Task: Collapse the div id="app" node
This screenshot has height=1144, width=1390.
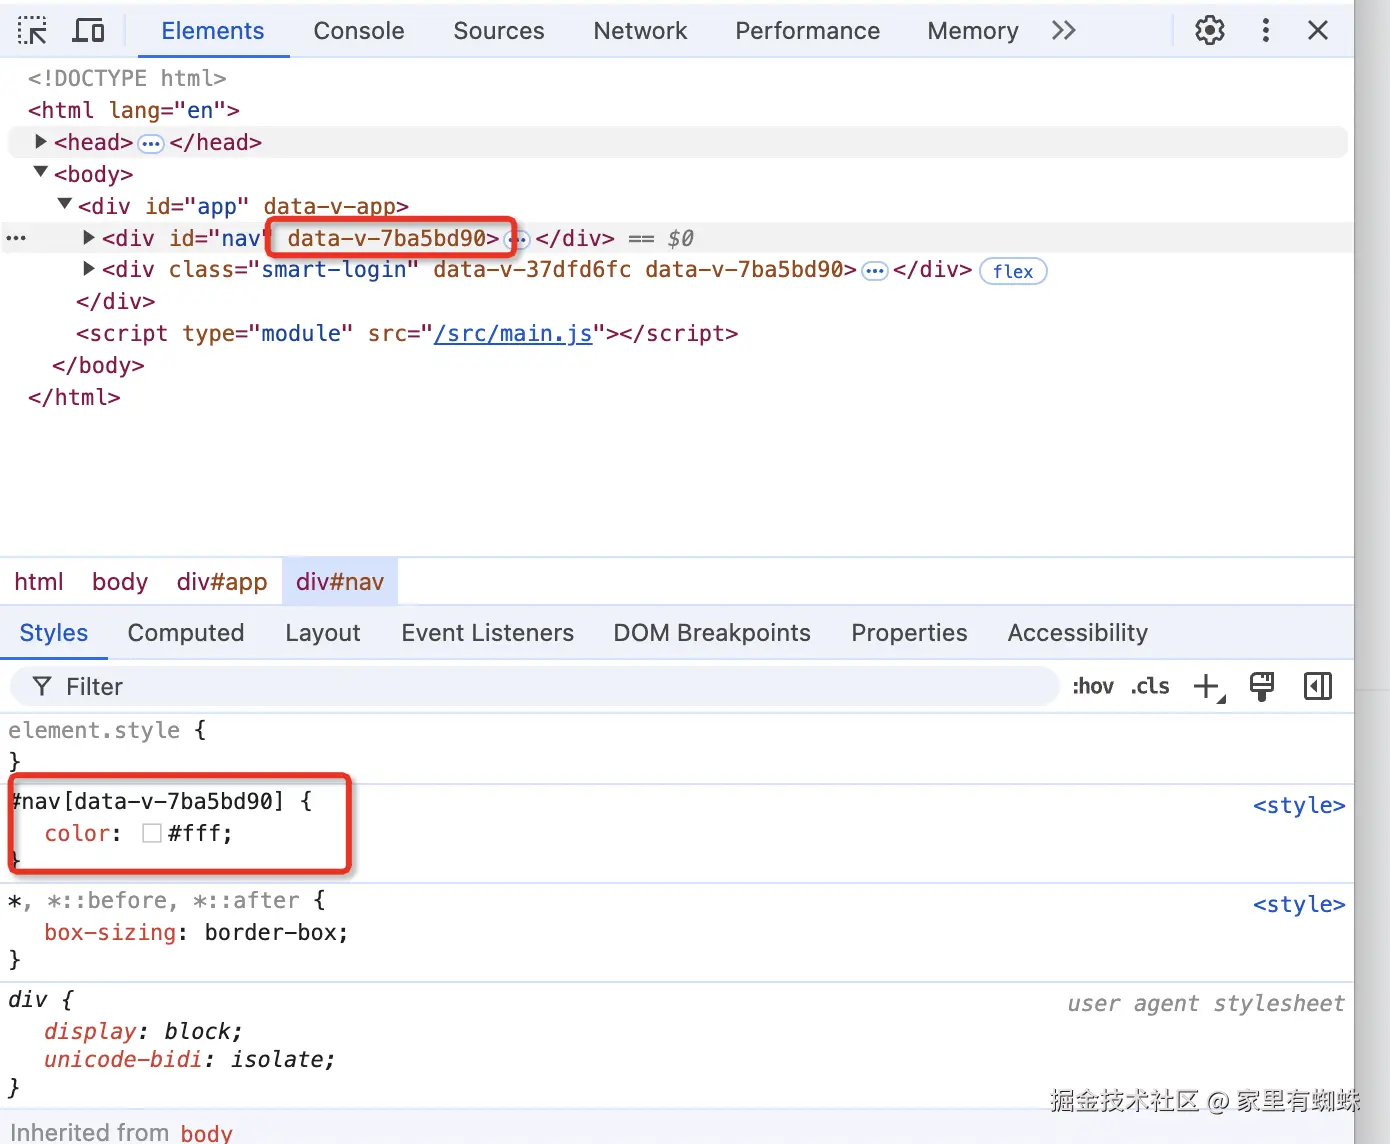Action: [x=65, y=205]
